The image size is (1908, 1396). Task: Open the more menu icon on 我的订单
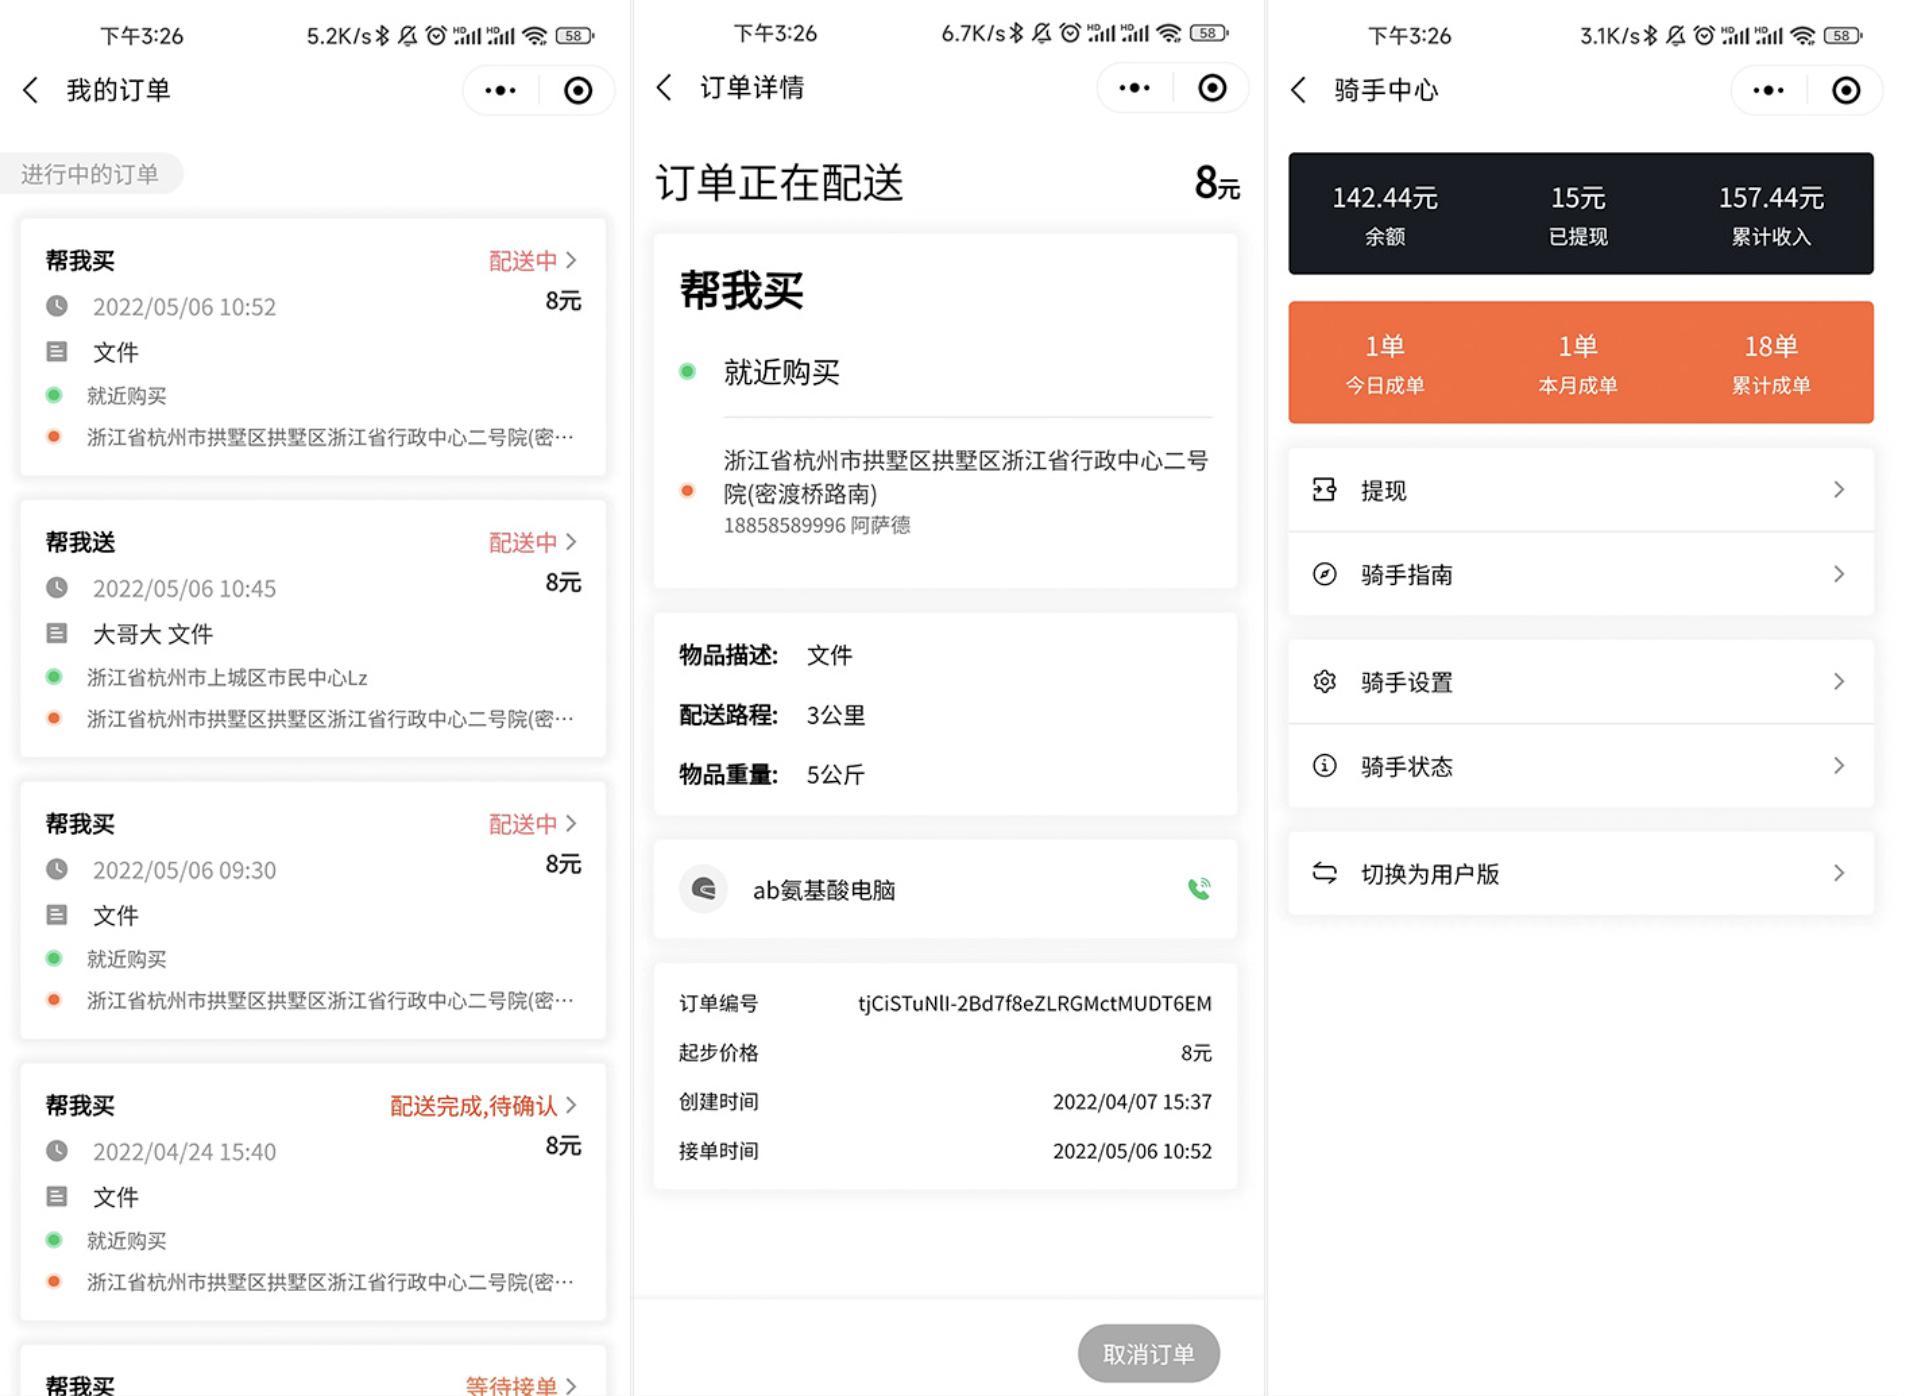(498, 89)
